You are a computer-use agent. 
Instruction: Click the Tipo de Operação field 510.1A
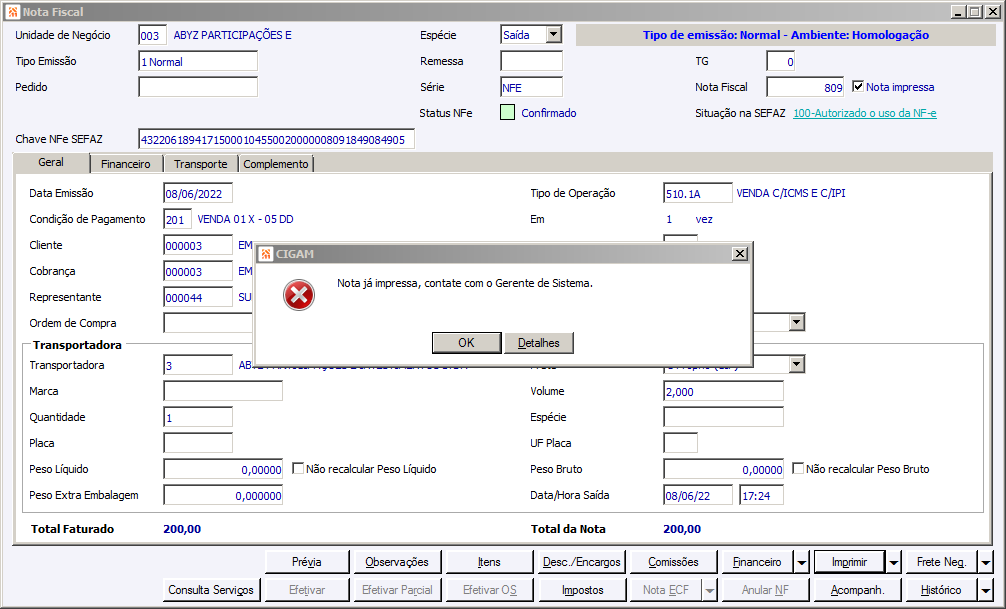(x=697, y=193)
